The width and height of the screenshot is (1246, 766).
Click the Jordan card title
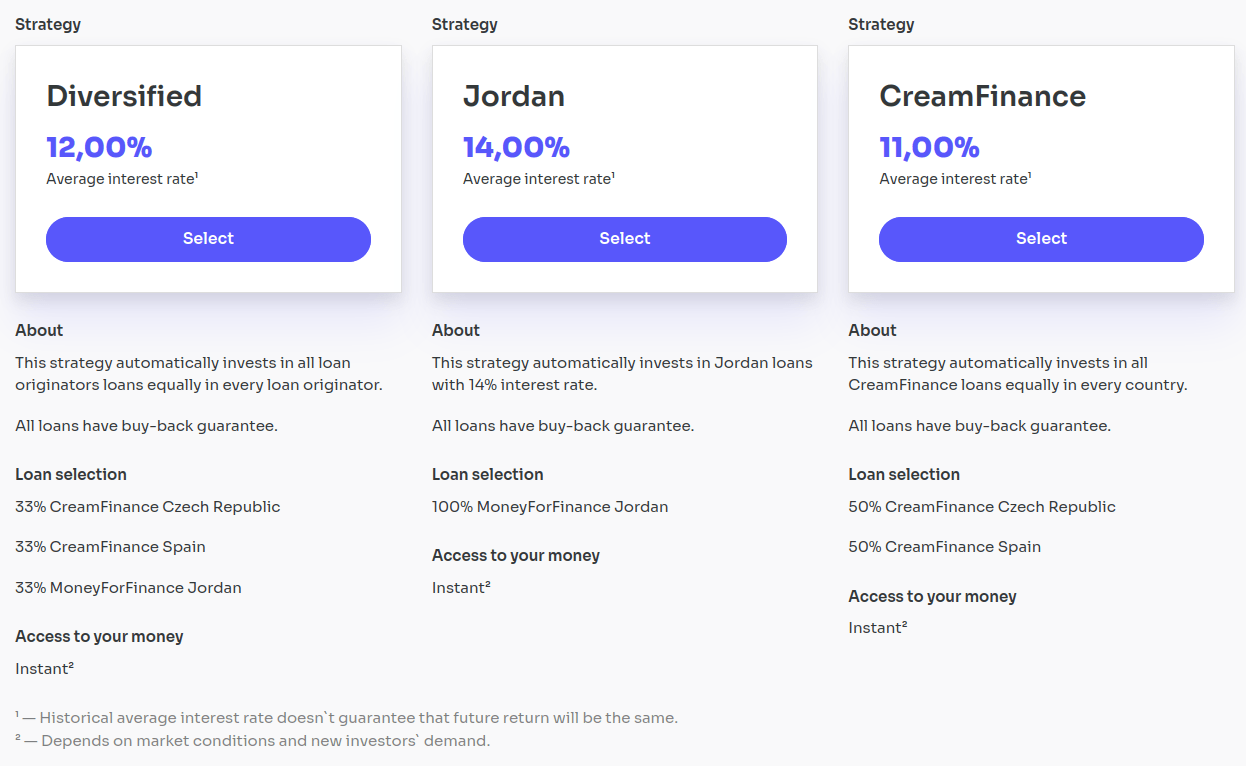point(514,96)
